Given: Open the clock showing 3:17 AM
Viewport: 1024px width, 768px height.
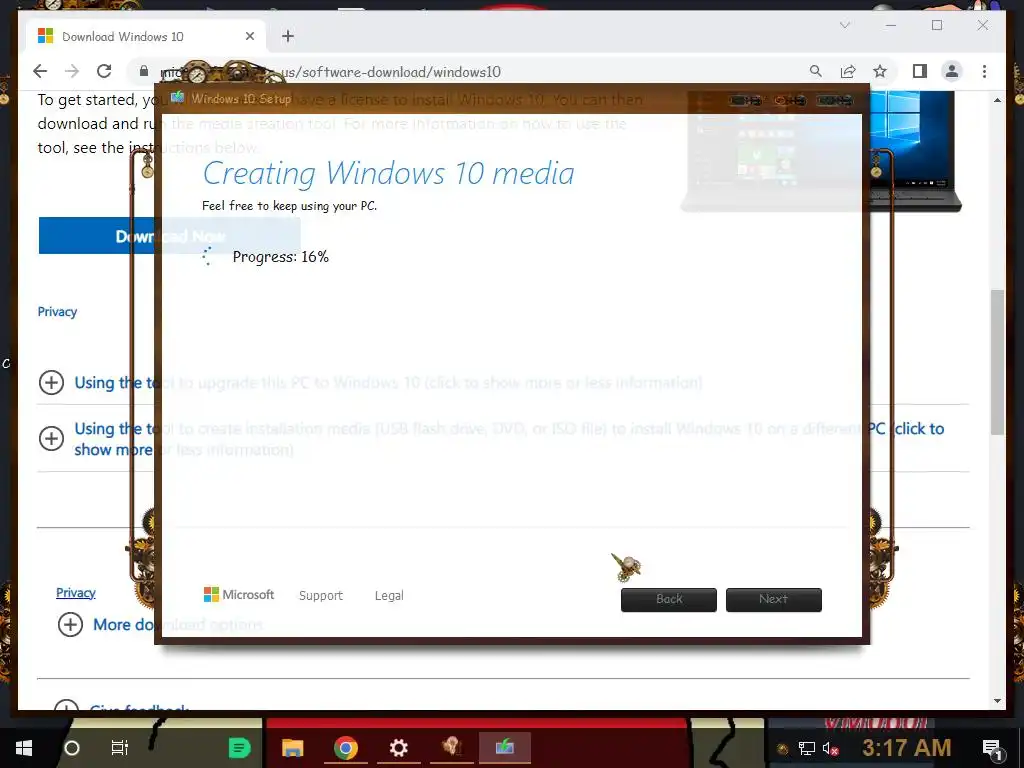Looking at the screenshot, I should (907, 748).
